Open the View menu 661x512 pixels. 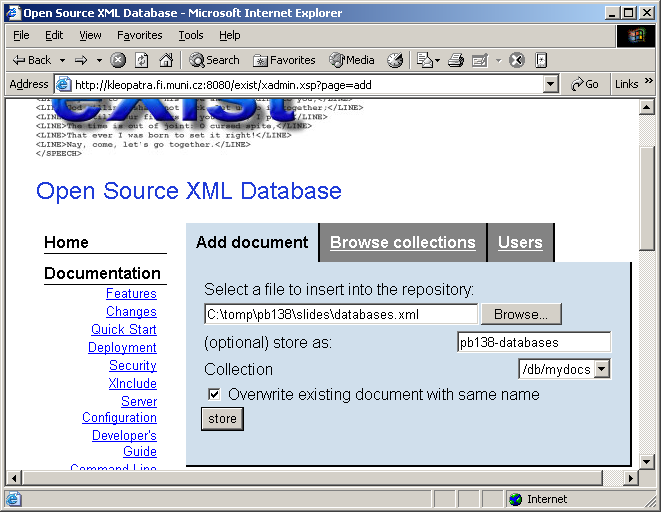90,35
